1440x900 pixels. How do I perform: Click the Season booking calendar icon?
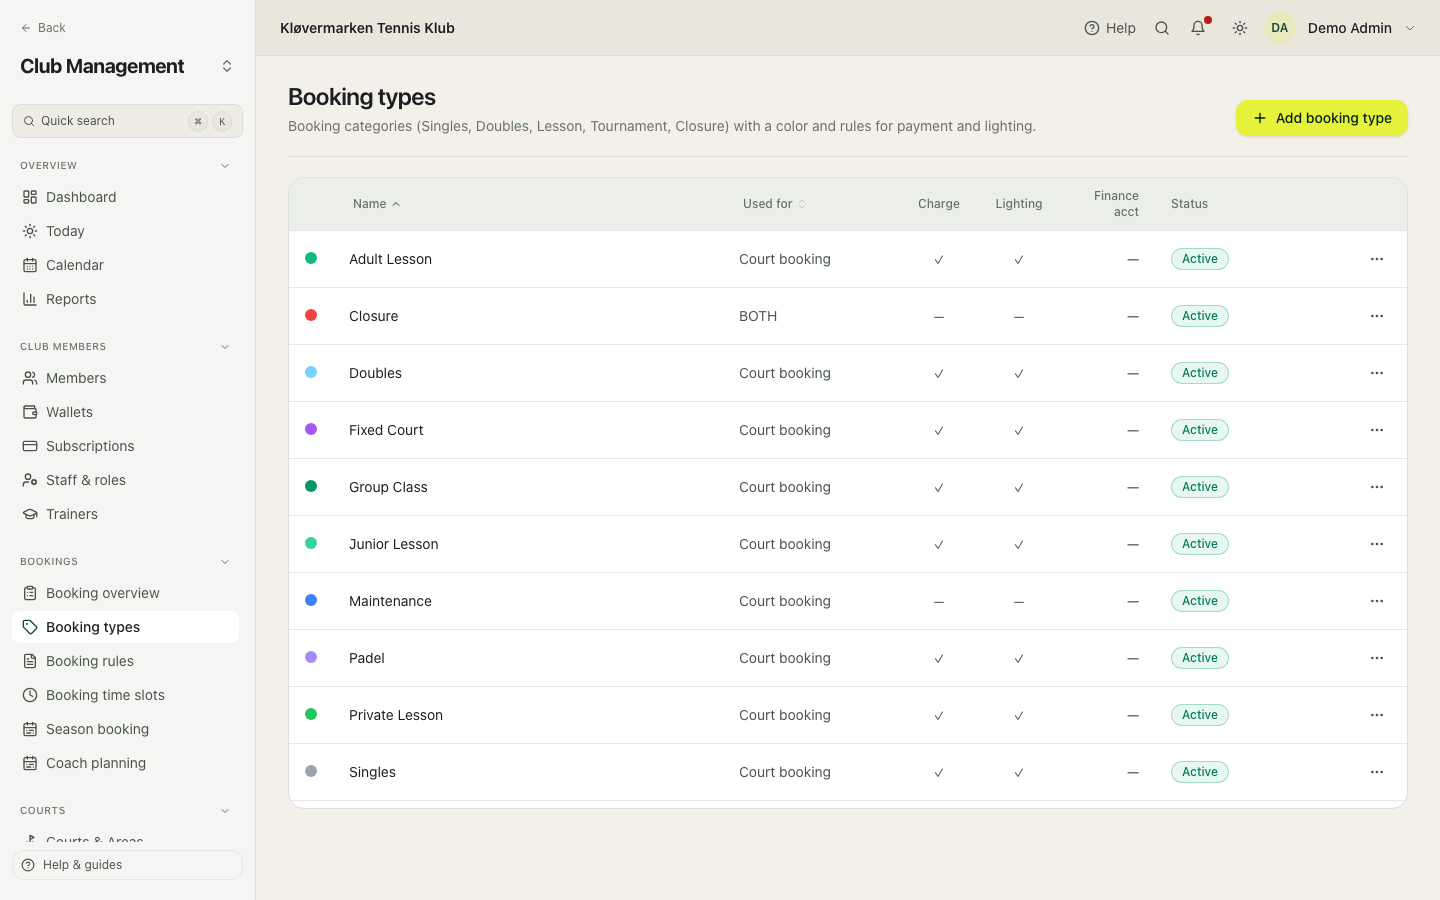click(x=30, y=729)
